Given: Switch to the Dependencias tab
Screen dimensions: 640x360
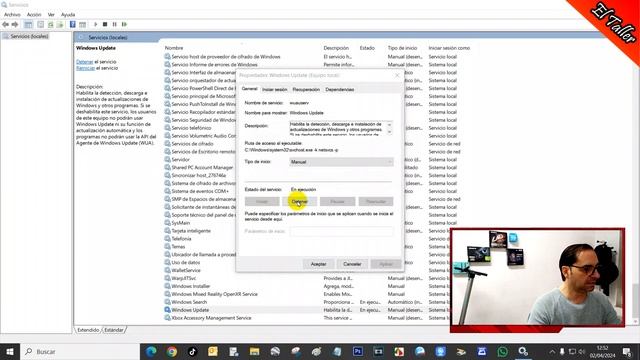Looking at the screenshot, I should click(x=340, y=89).
